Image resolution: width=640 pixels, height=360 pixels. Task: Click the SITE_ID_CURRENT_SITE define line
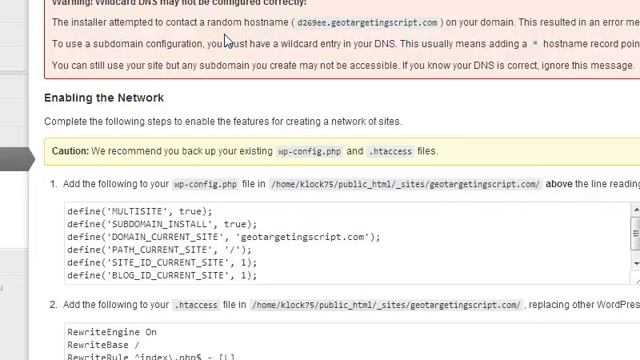point(162,262)
